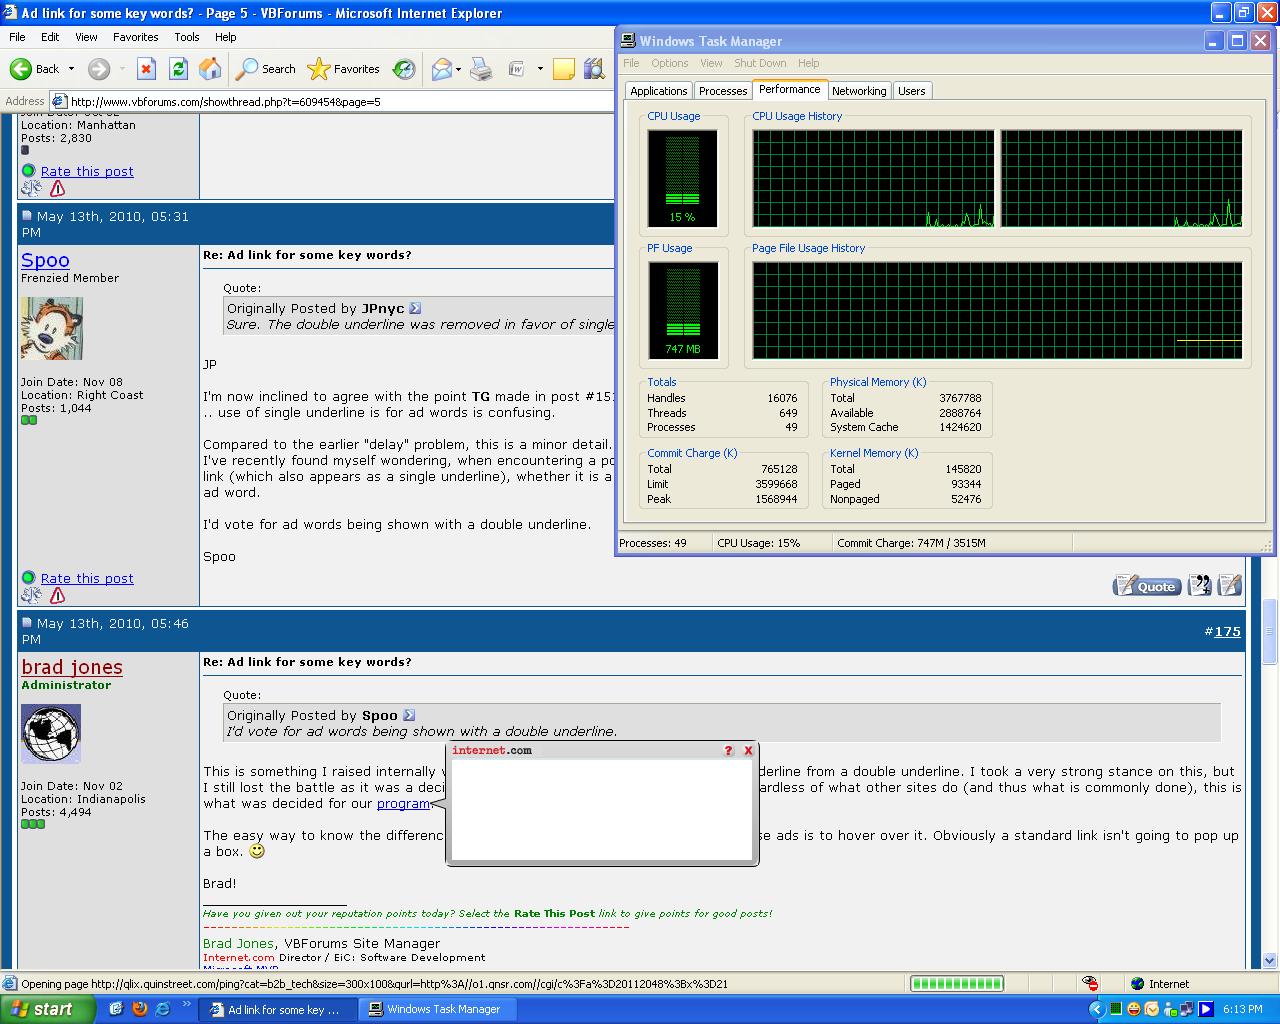Switch to the Networking tab

(x=859, y=91)
